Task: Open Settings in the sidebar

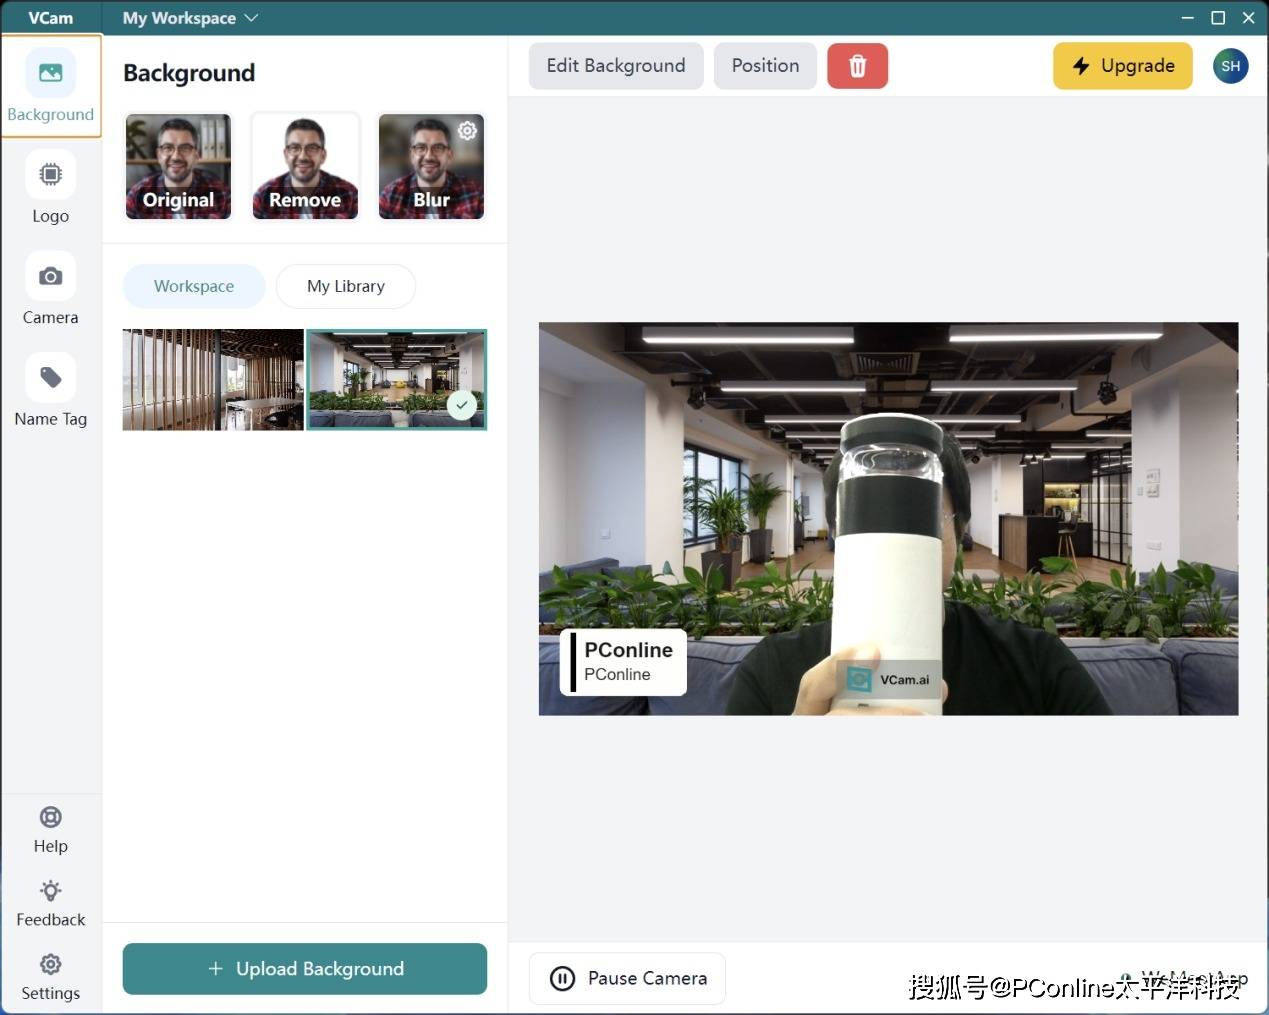Action: coord(51,977)
